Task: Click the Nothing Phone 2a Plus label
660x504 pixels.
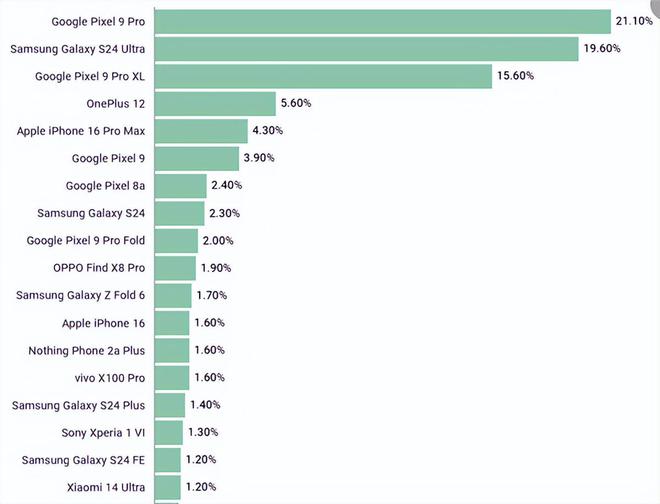Action: pos(87,350)
